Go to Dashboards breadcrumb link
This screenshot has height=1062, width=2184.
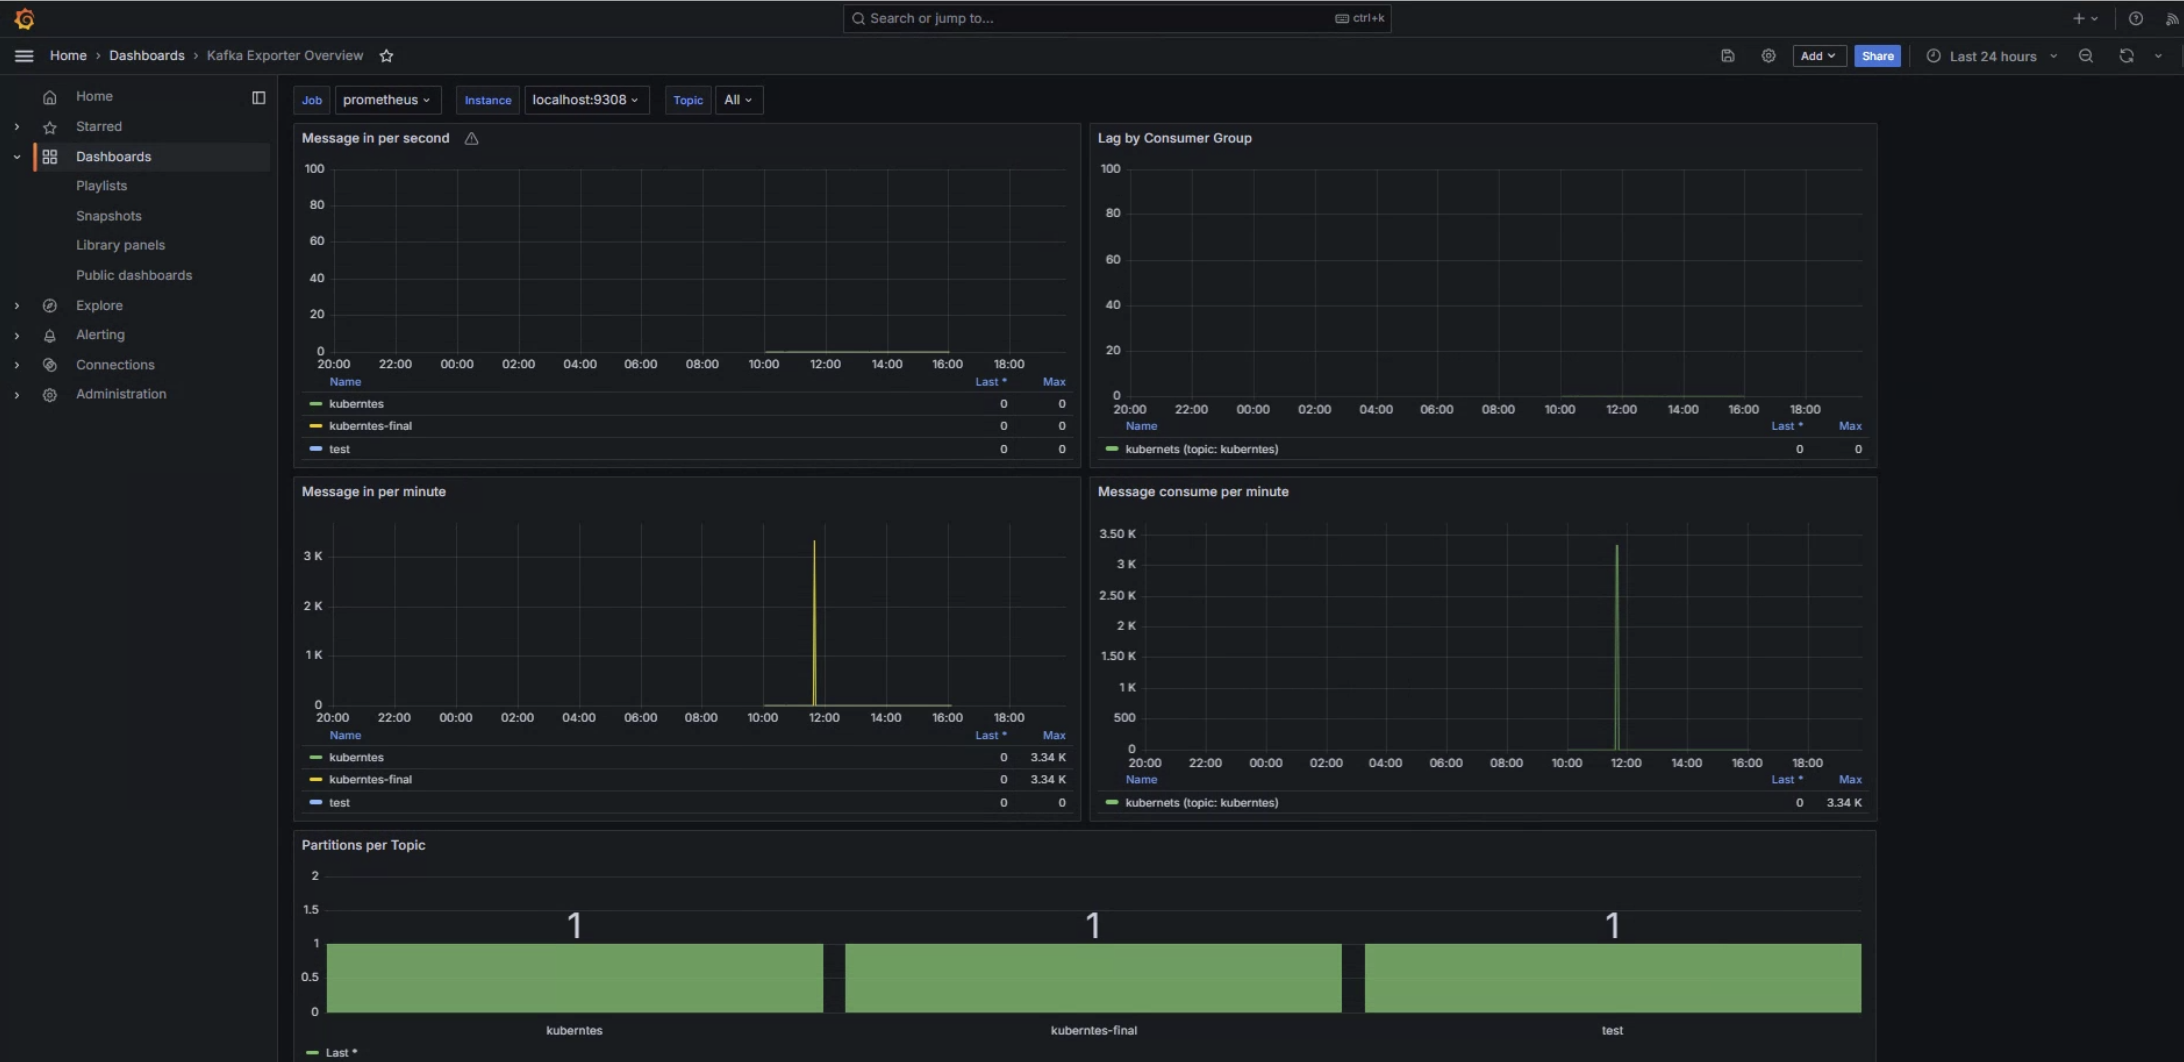tap(147, 56)
